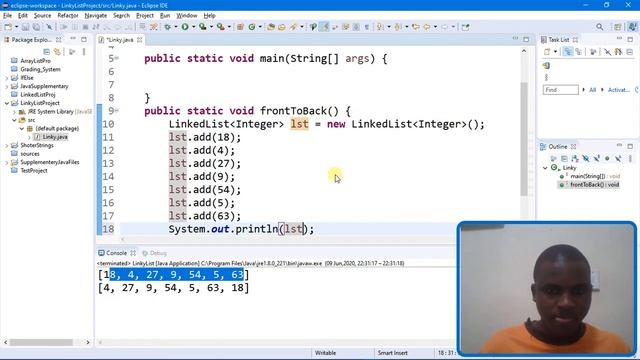Open the Navigate menu
Image resolution: width=640 pixels, height=360 pixels.
pos(96,16)
